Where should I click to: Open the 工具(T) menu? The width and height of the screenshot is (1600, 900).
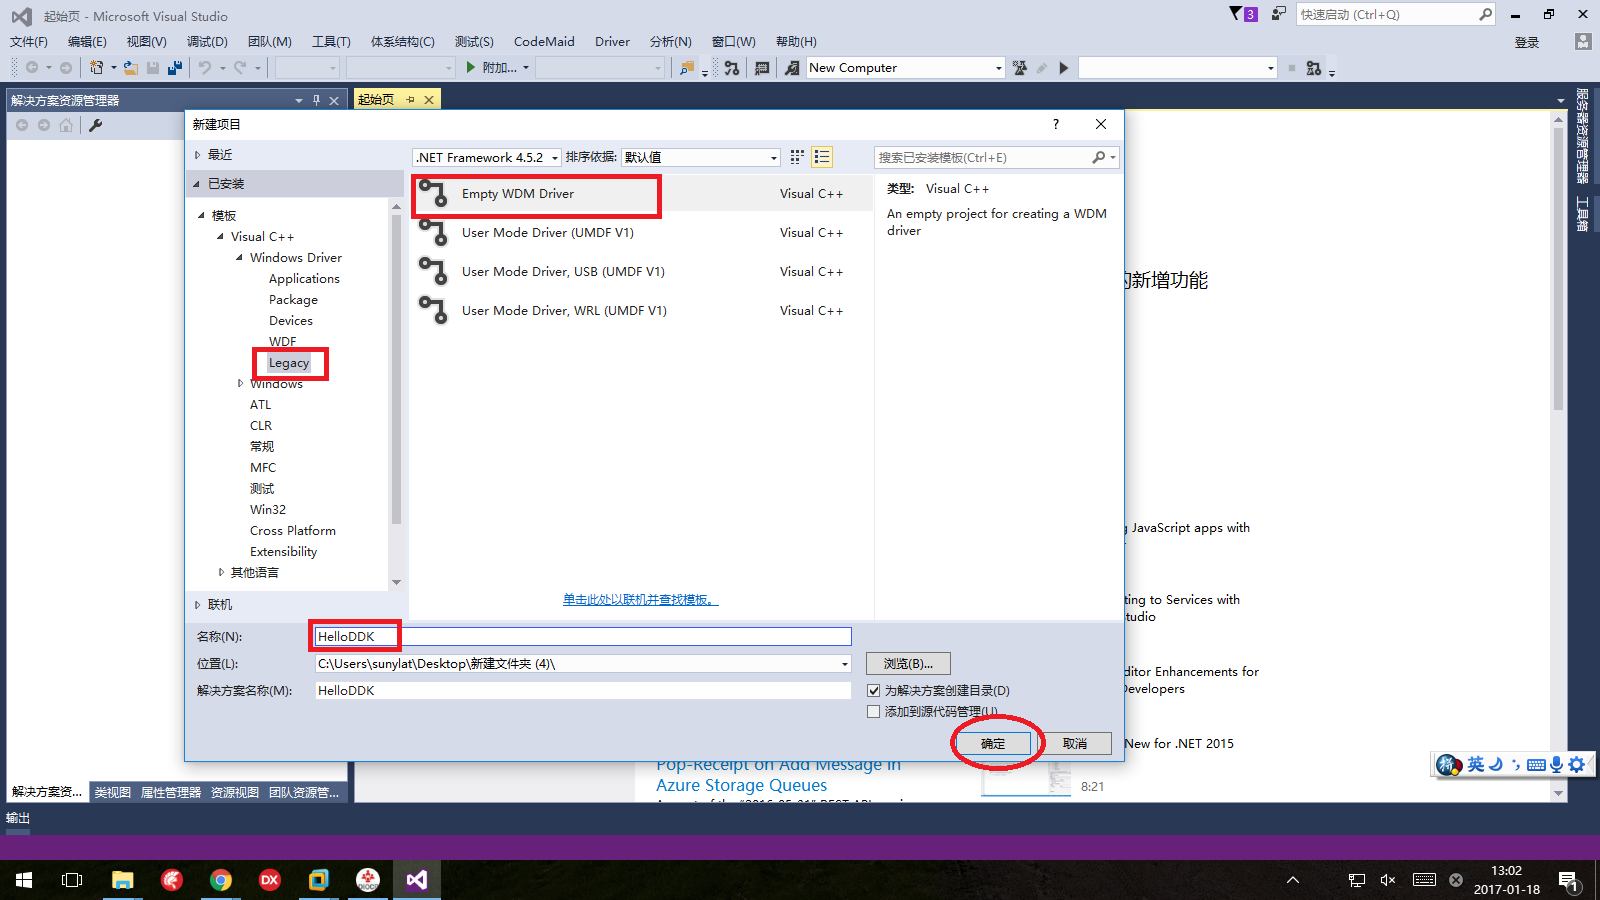pyautogui.click(x=331, y=42)
